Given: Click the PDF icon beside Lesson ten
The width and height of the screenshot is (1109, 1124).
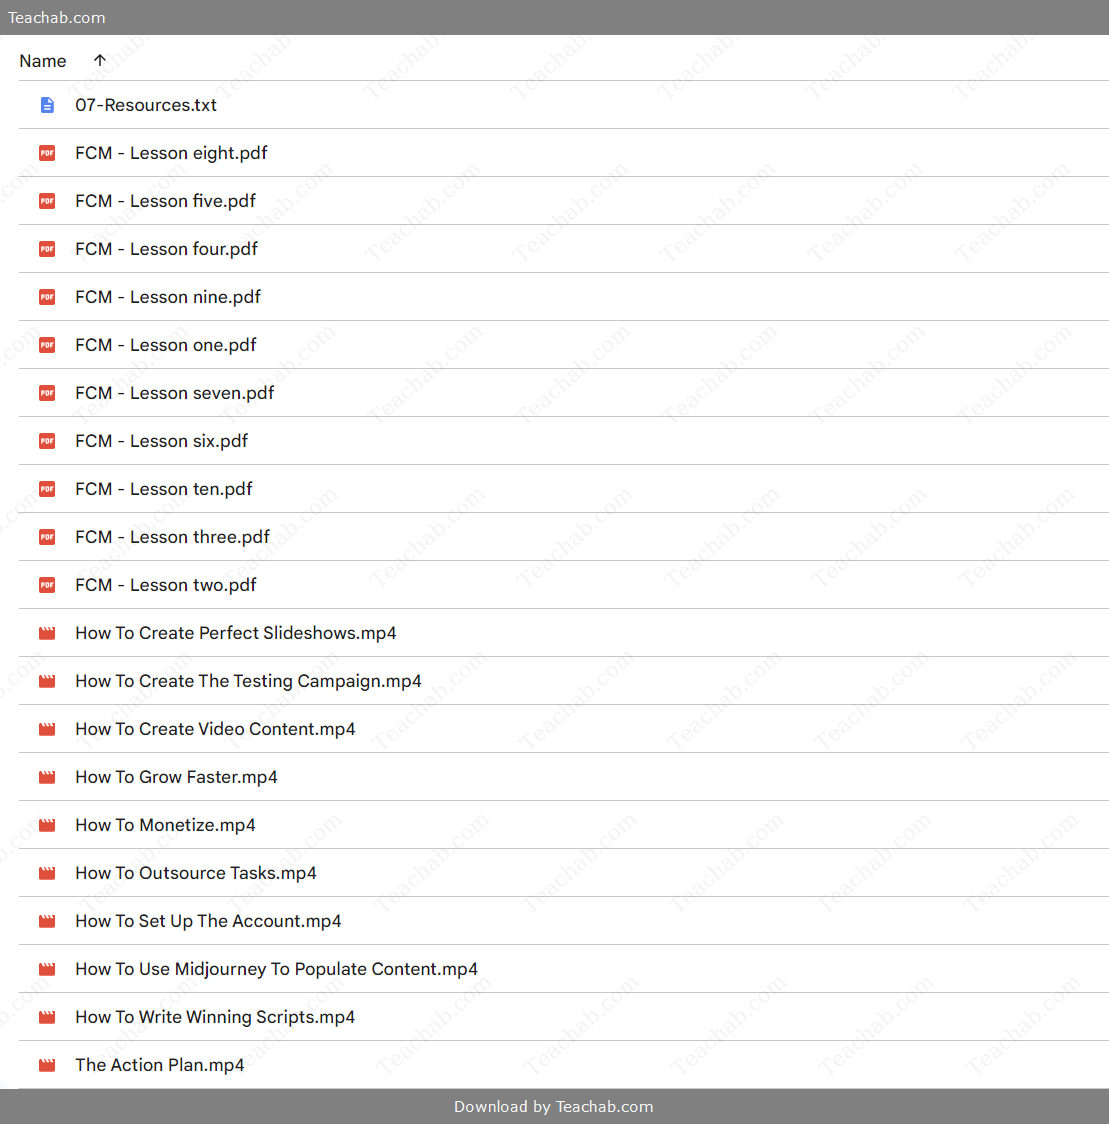Looking at the screenshot, I should tap(47, 490).
